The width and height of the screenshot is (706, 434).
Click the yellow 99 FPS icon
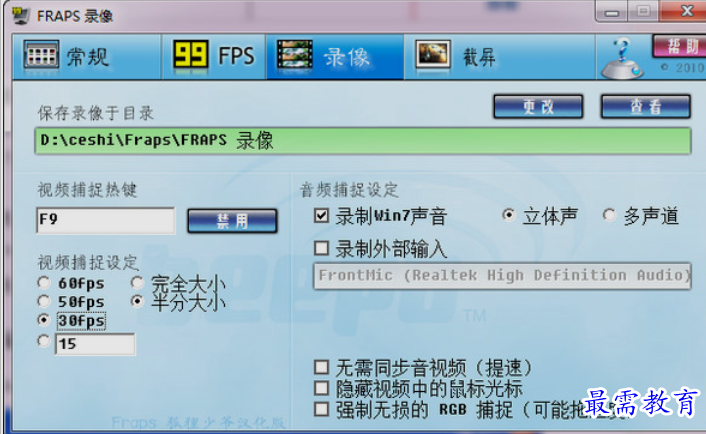click(x=190, y=56)
